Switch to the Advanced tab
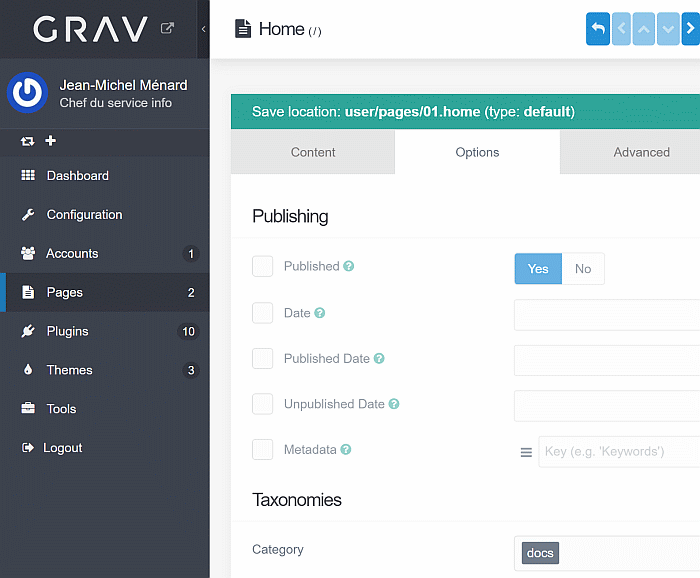This screenshot has height=578, width=700. [x=641, y=153]
